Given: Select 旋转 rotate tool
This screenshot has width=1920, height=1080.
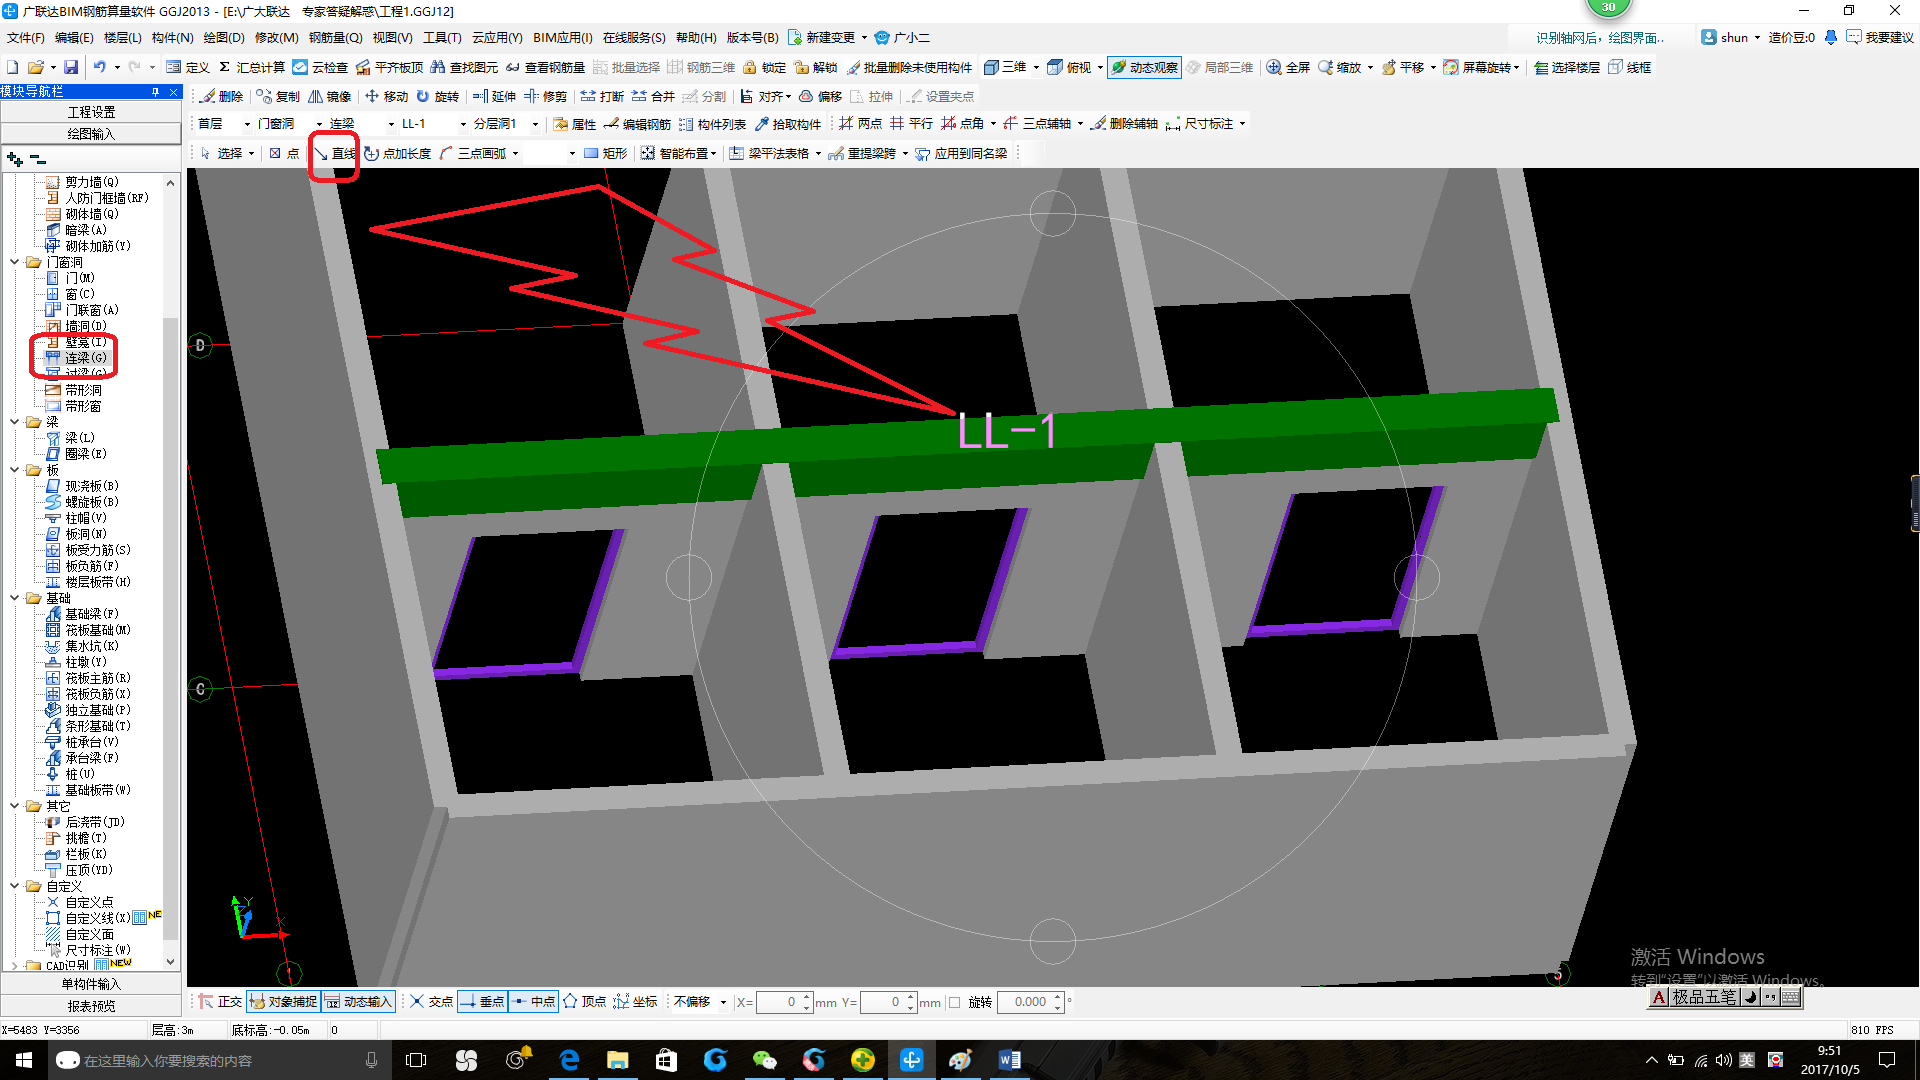Looking at the screenshot, I should 437,96.
